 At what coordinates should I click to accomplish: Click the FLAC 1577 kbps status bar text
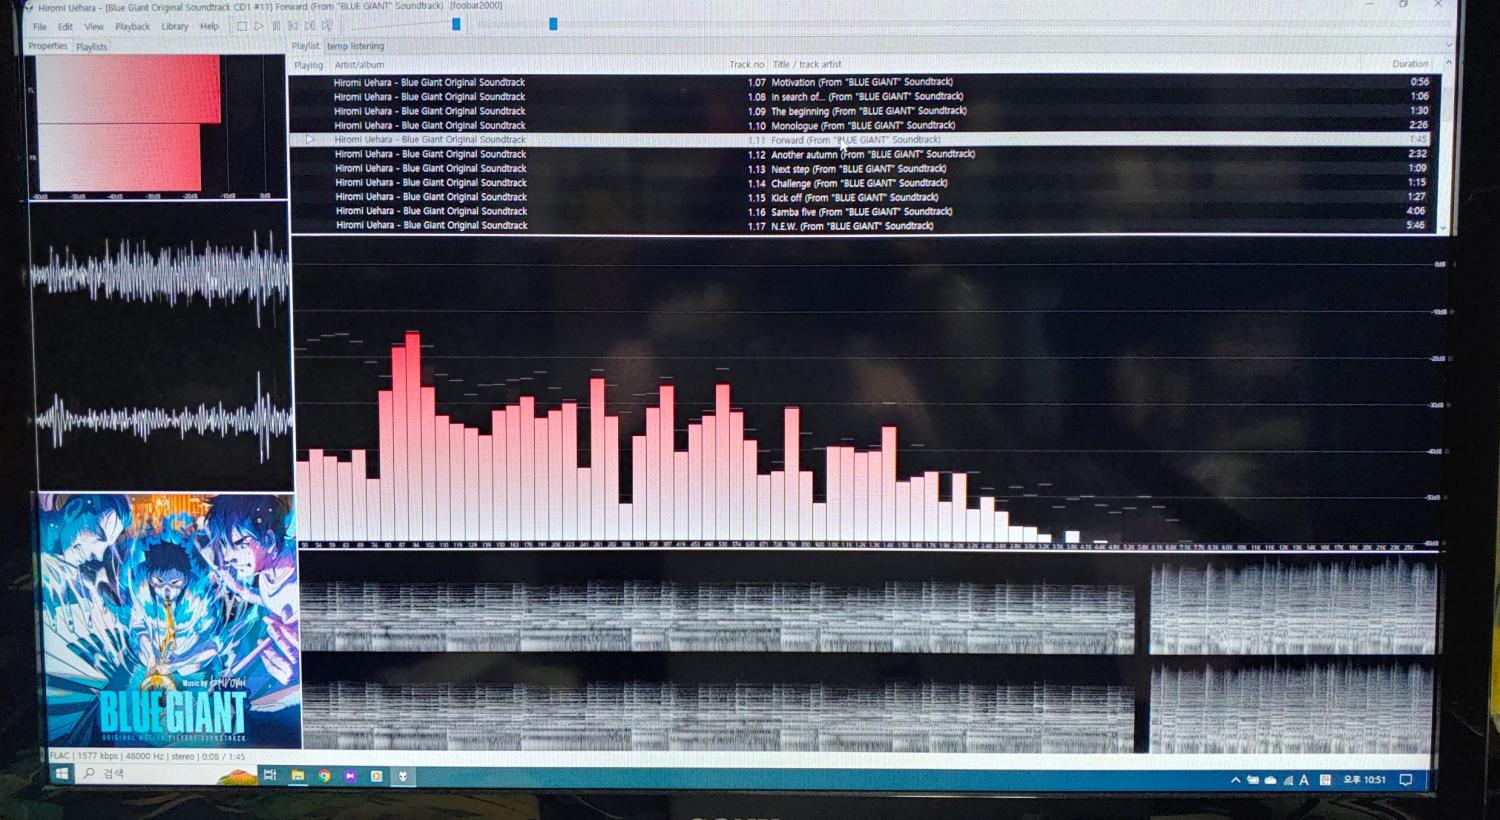coord(148,756)
